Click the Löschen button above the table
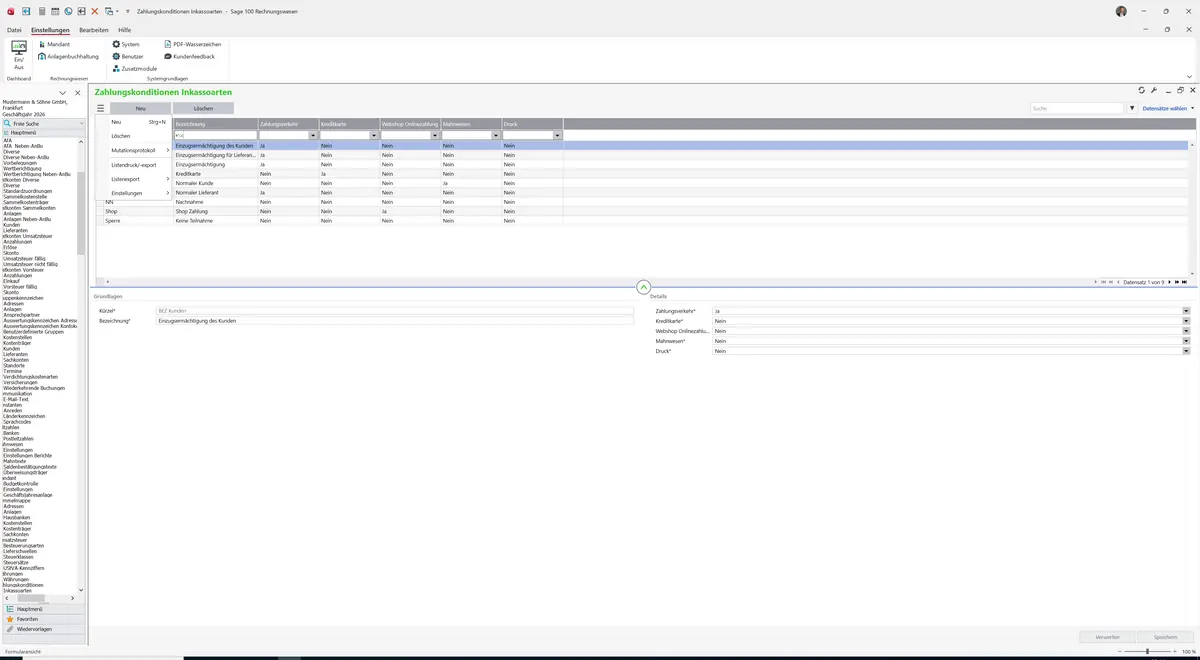The height and width of the screenshot is (660, 1200). click(203, 108)
